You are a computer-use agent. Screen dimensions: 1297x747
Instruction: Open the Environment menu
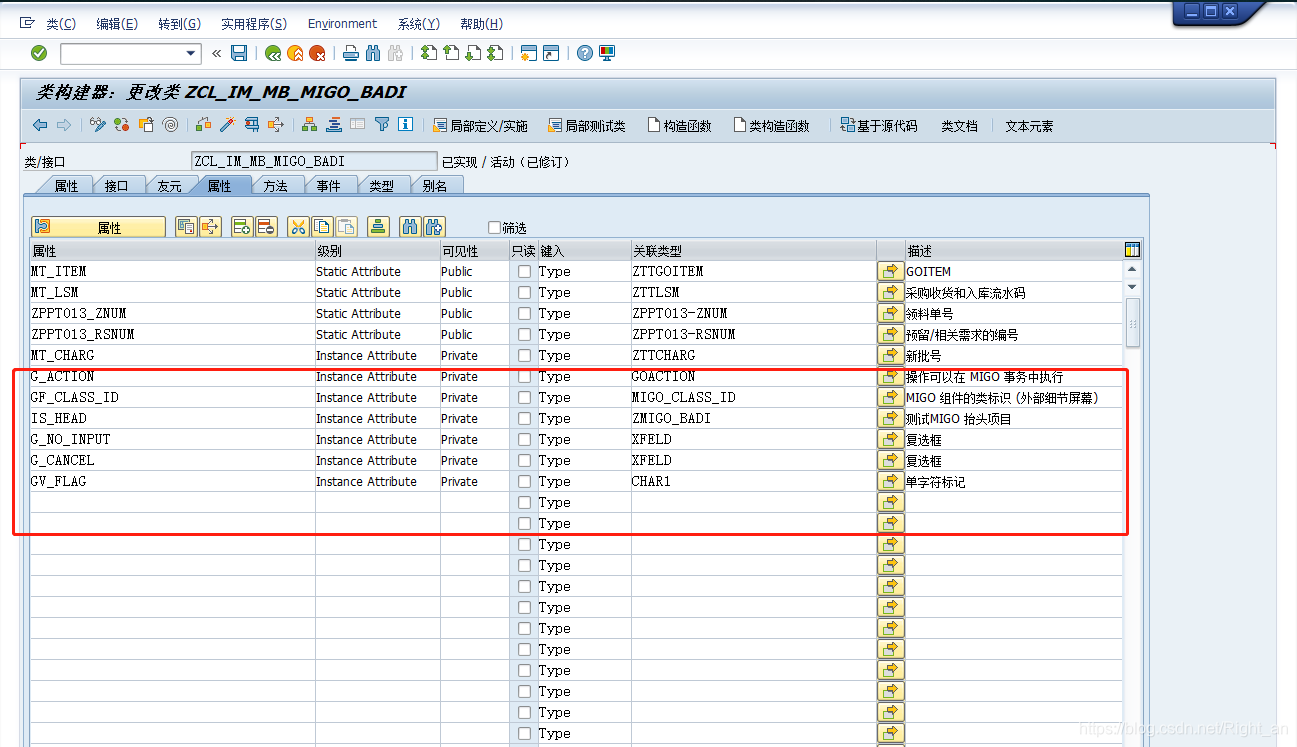(342, 24)
